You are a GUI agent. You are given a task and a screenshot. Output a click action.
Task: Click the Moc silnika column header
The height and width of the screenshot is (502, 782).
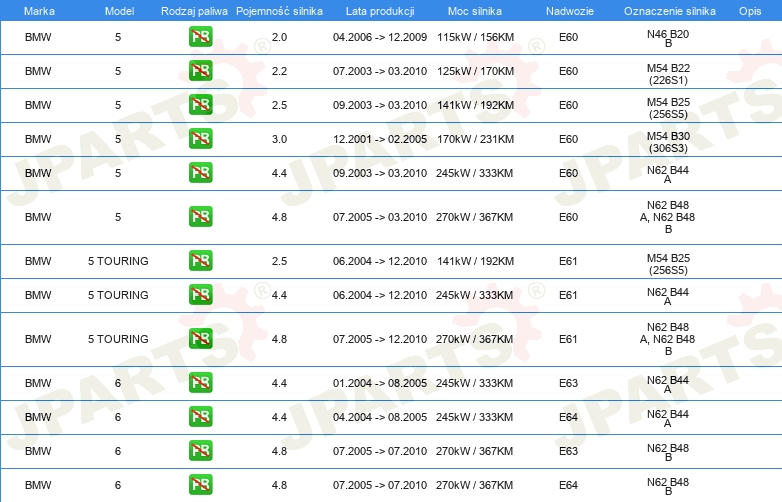click(475, 11)
